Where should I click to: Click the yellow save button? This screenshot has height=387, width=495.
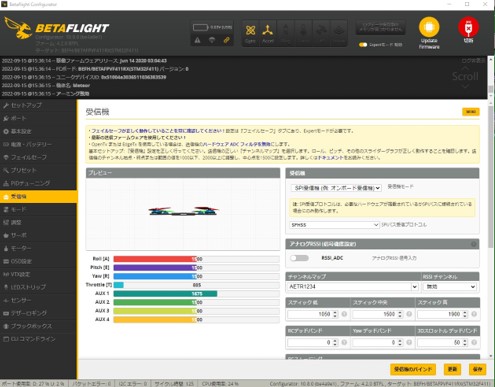[x=477, y=369]
